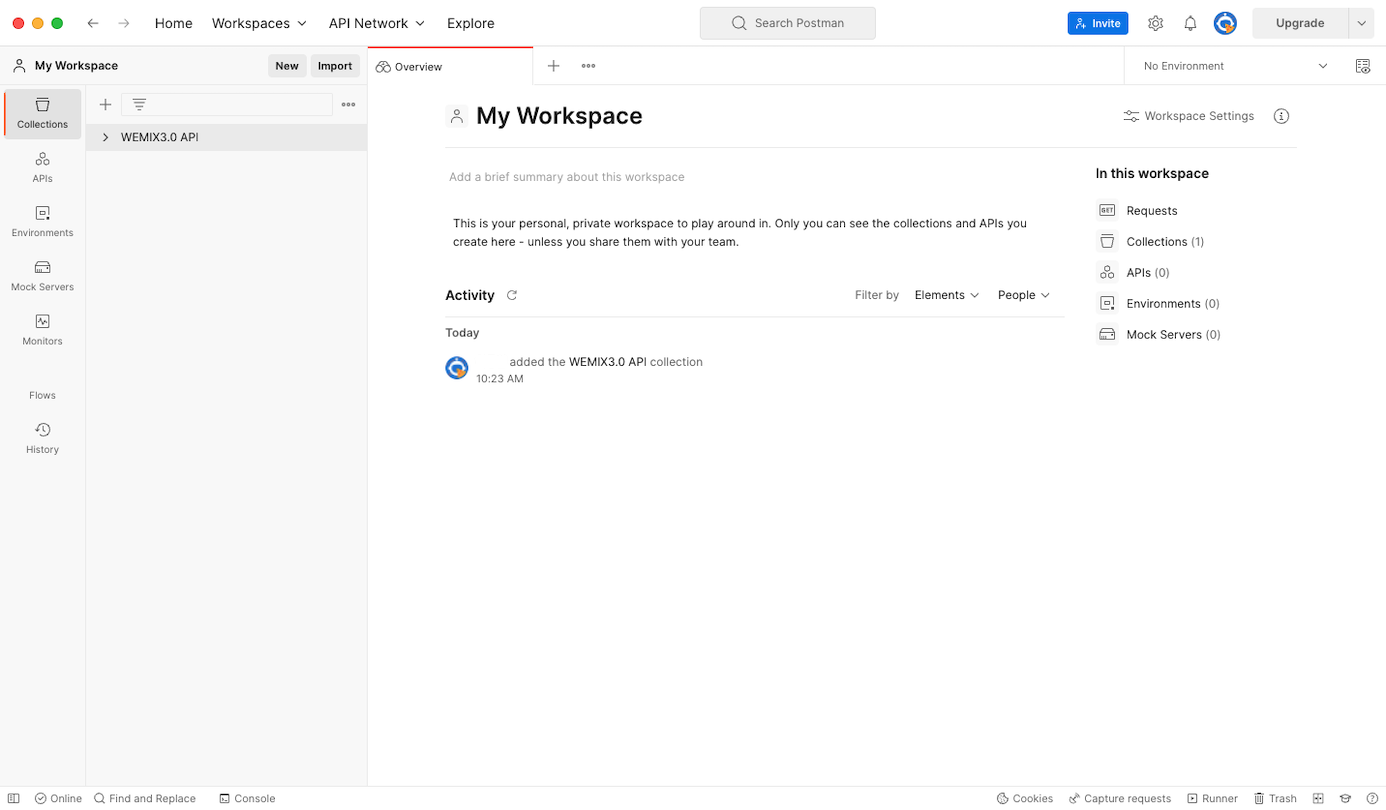
Task: Click the Import button
Action: [334, 66]
